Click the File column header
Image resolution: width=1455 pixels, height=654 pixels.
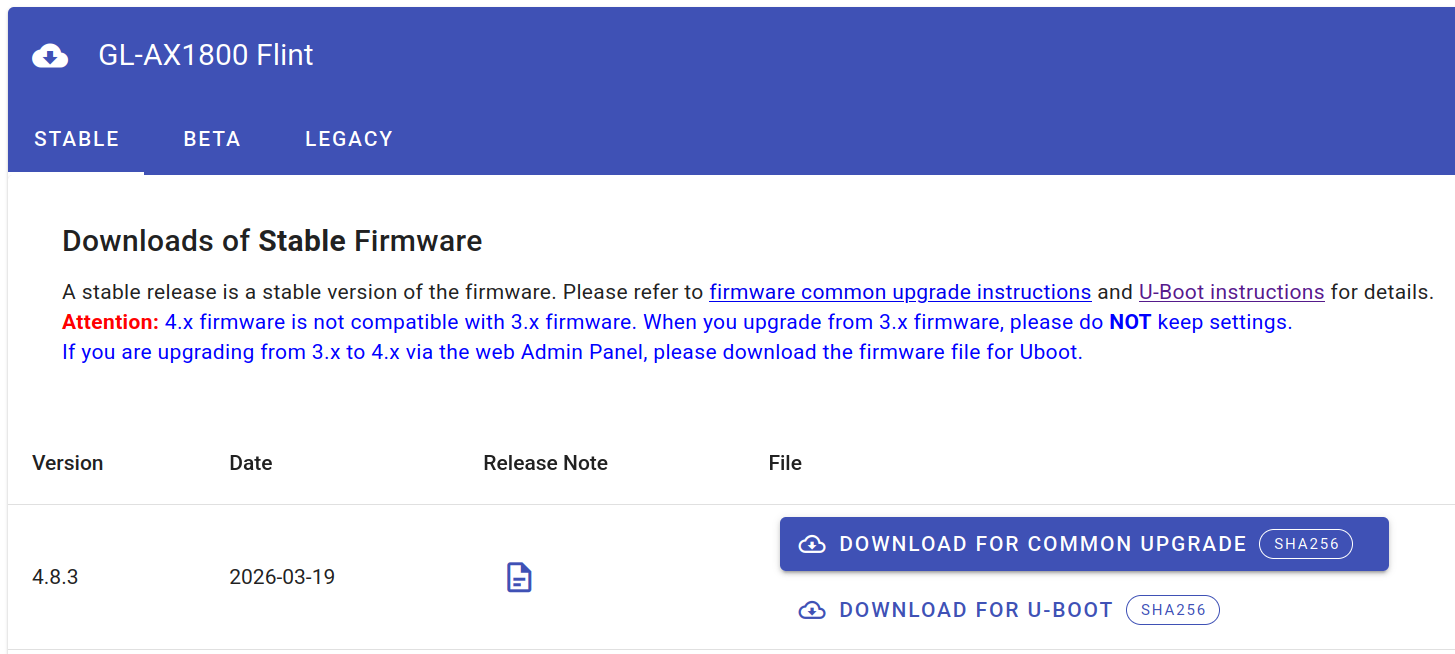(x=785, y=463)
